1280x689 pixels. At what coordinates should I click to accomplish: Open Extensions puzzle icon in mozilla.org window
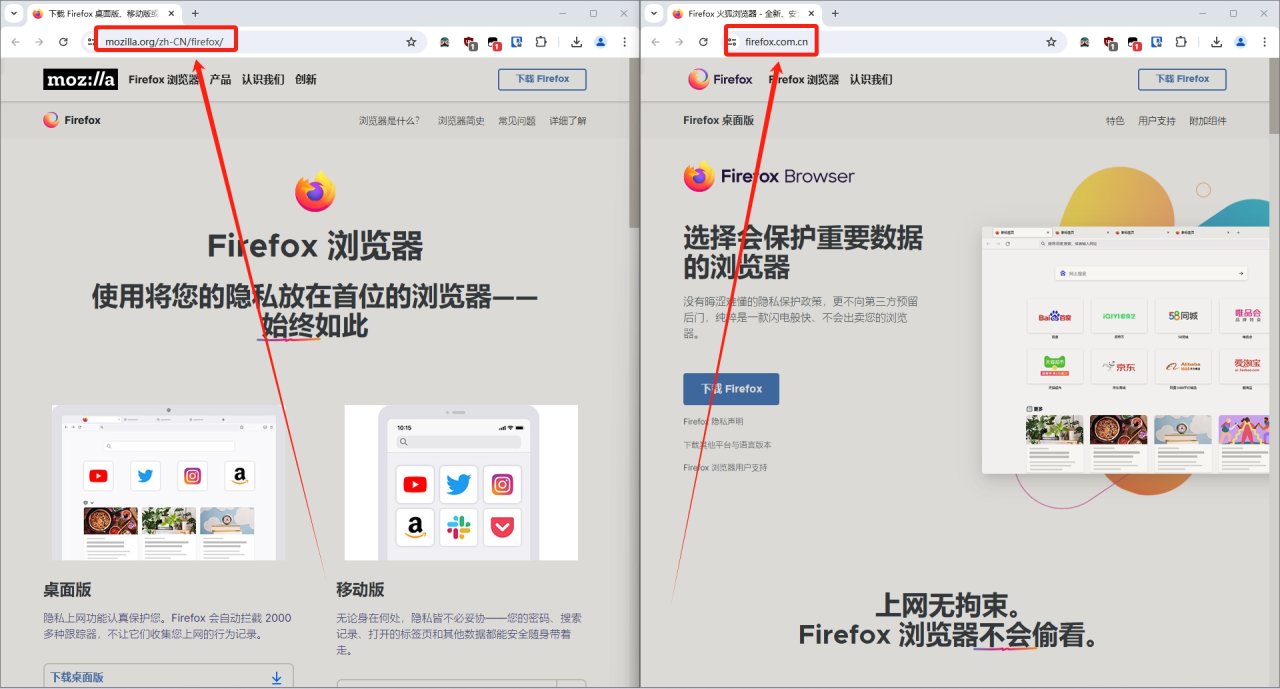(541, 42)
